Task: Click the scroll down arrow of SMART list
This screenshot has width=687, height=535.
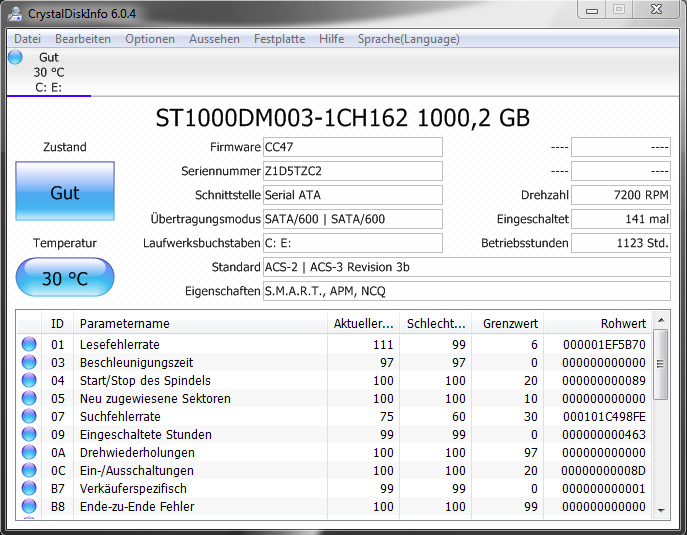Action: coord(661,510)
